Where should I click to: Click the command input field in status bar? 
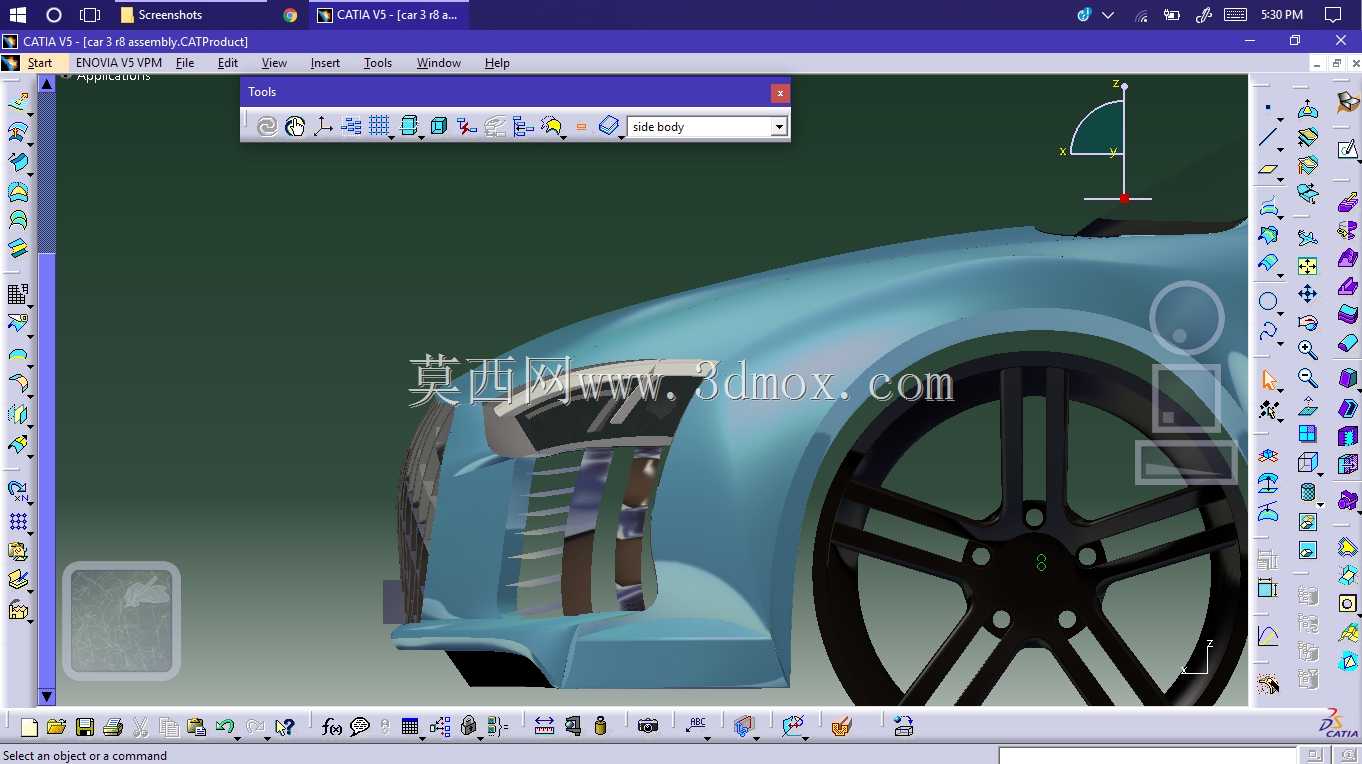(x=1148, y=755)
